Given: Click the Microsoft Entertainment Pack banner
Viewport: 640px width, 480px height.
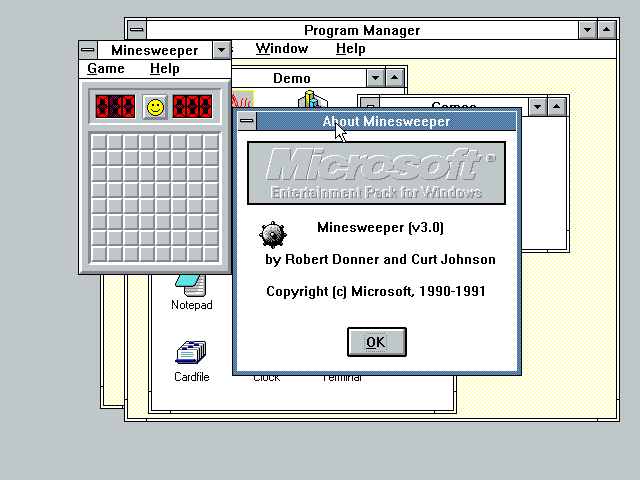Looking at the screenshot, I should pyautogui.click(x=376, y=173).
